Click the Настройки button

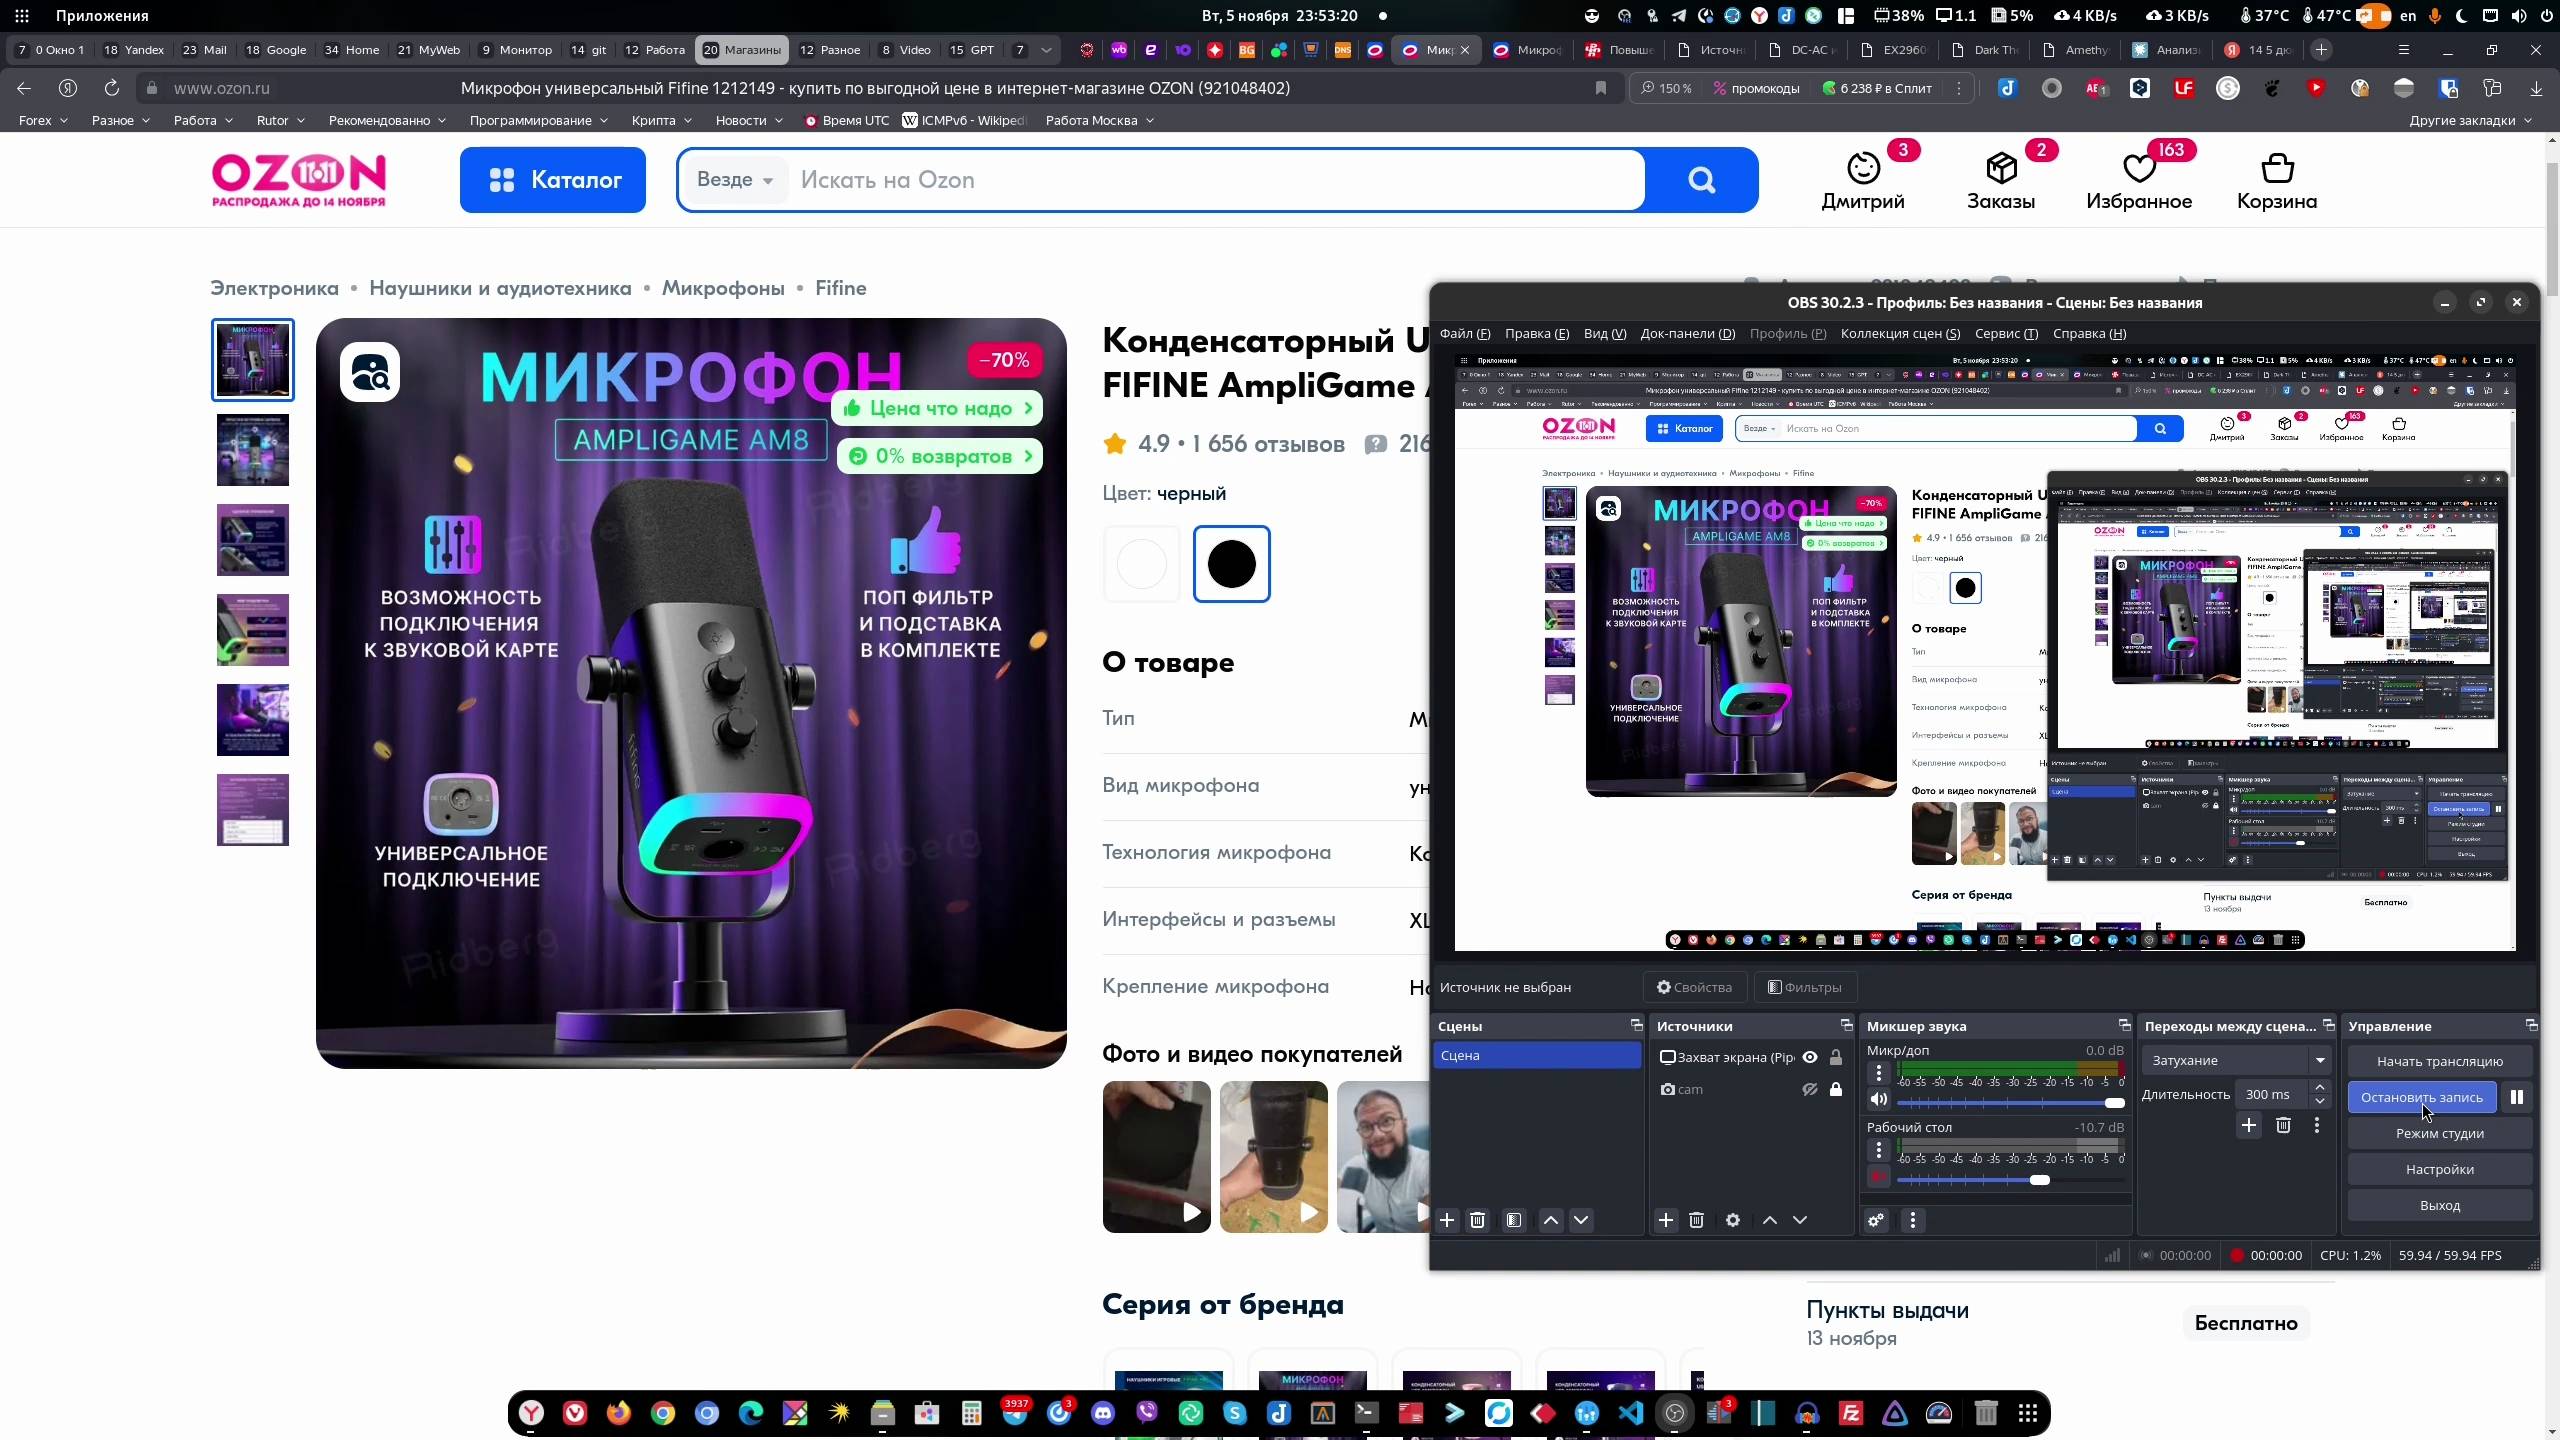(2439, 1168)
